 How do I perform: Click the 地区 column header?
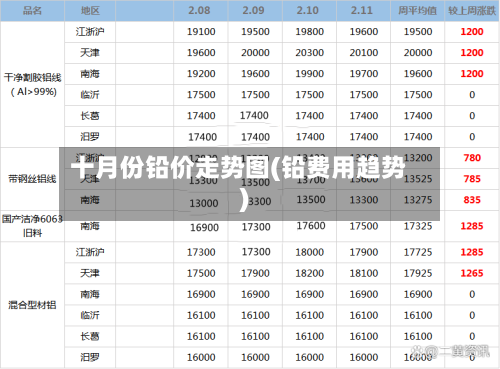90,11
